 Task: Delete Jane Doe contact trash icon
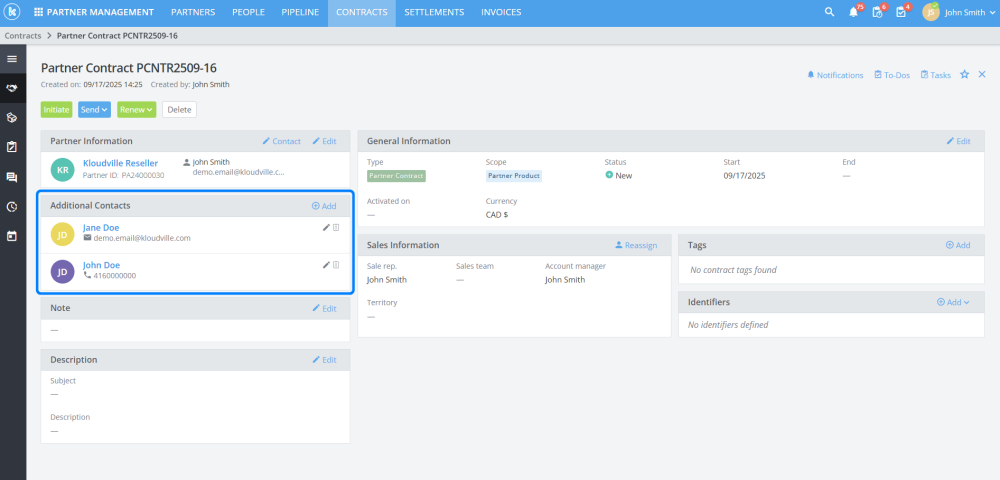tap(336, 228)
